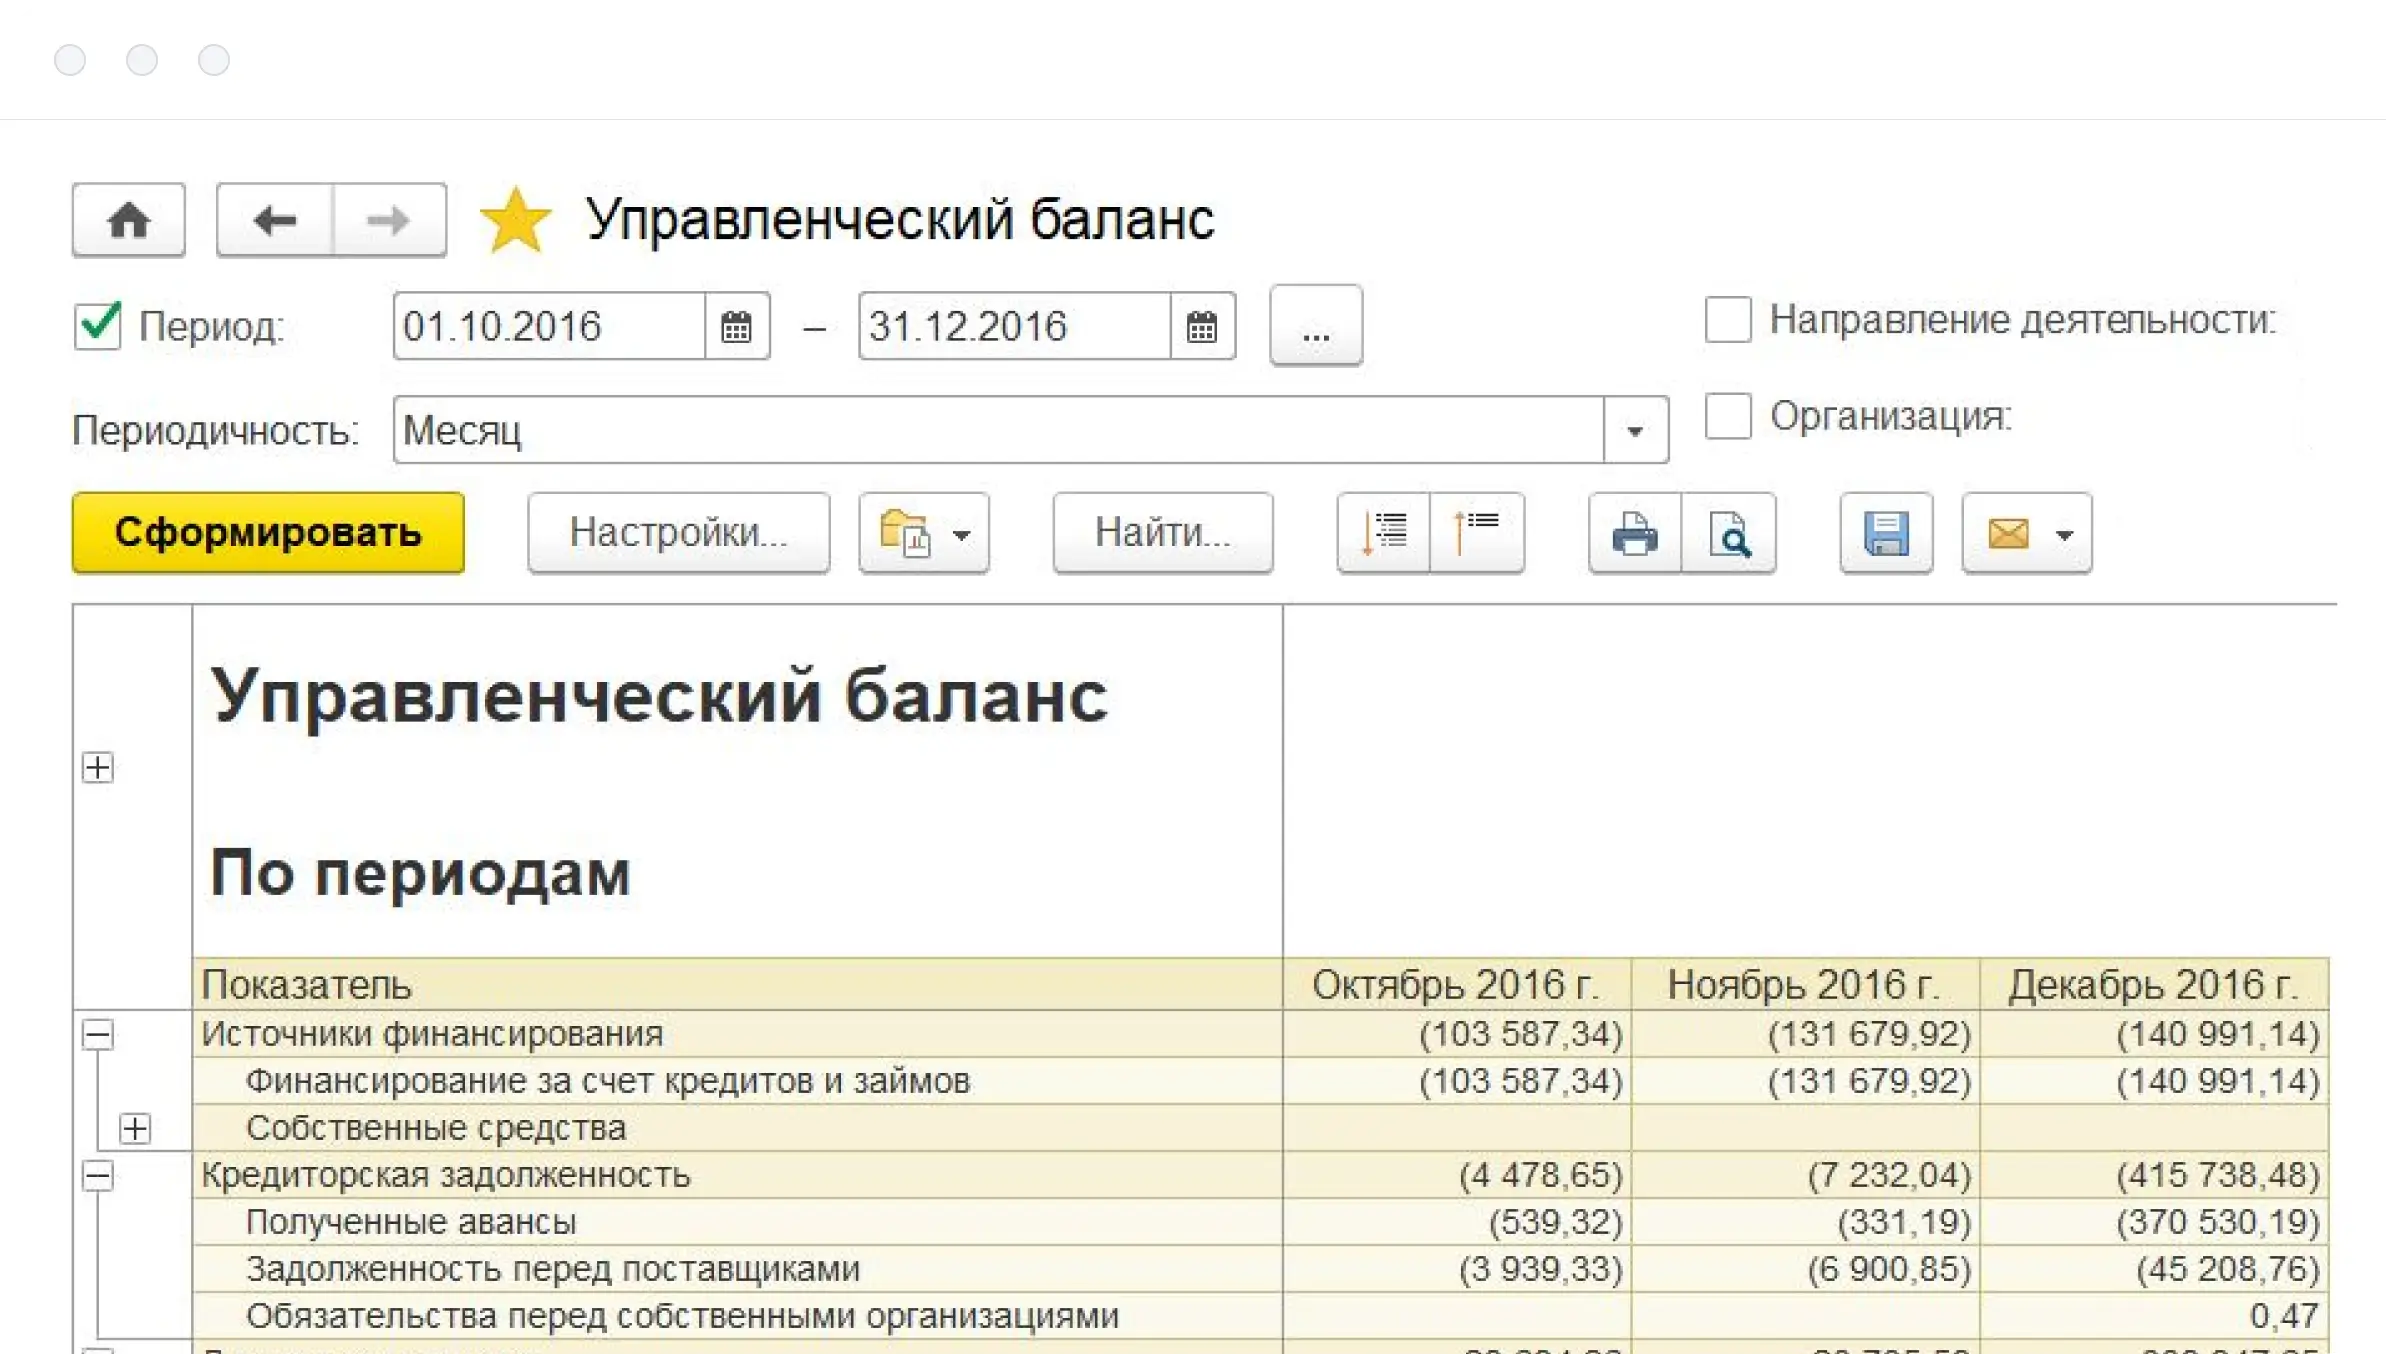
Task: Open print preview icon
Action: [x=1729, y=533]
